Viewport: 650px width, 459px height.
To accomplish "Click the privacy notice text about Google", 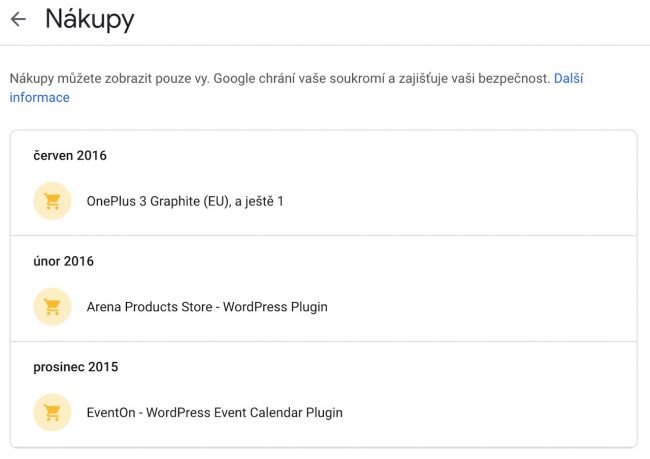I will 280,78.
